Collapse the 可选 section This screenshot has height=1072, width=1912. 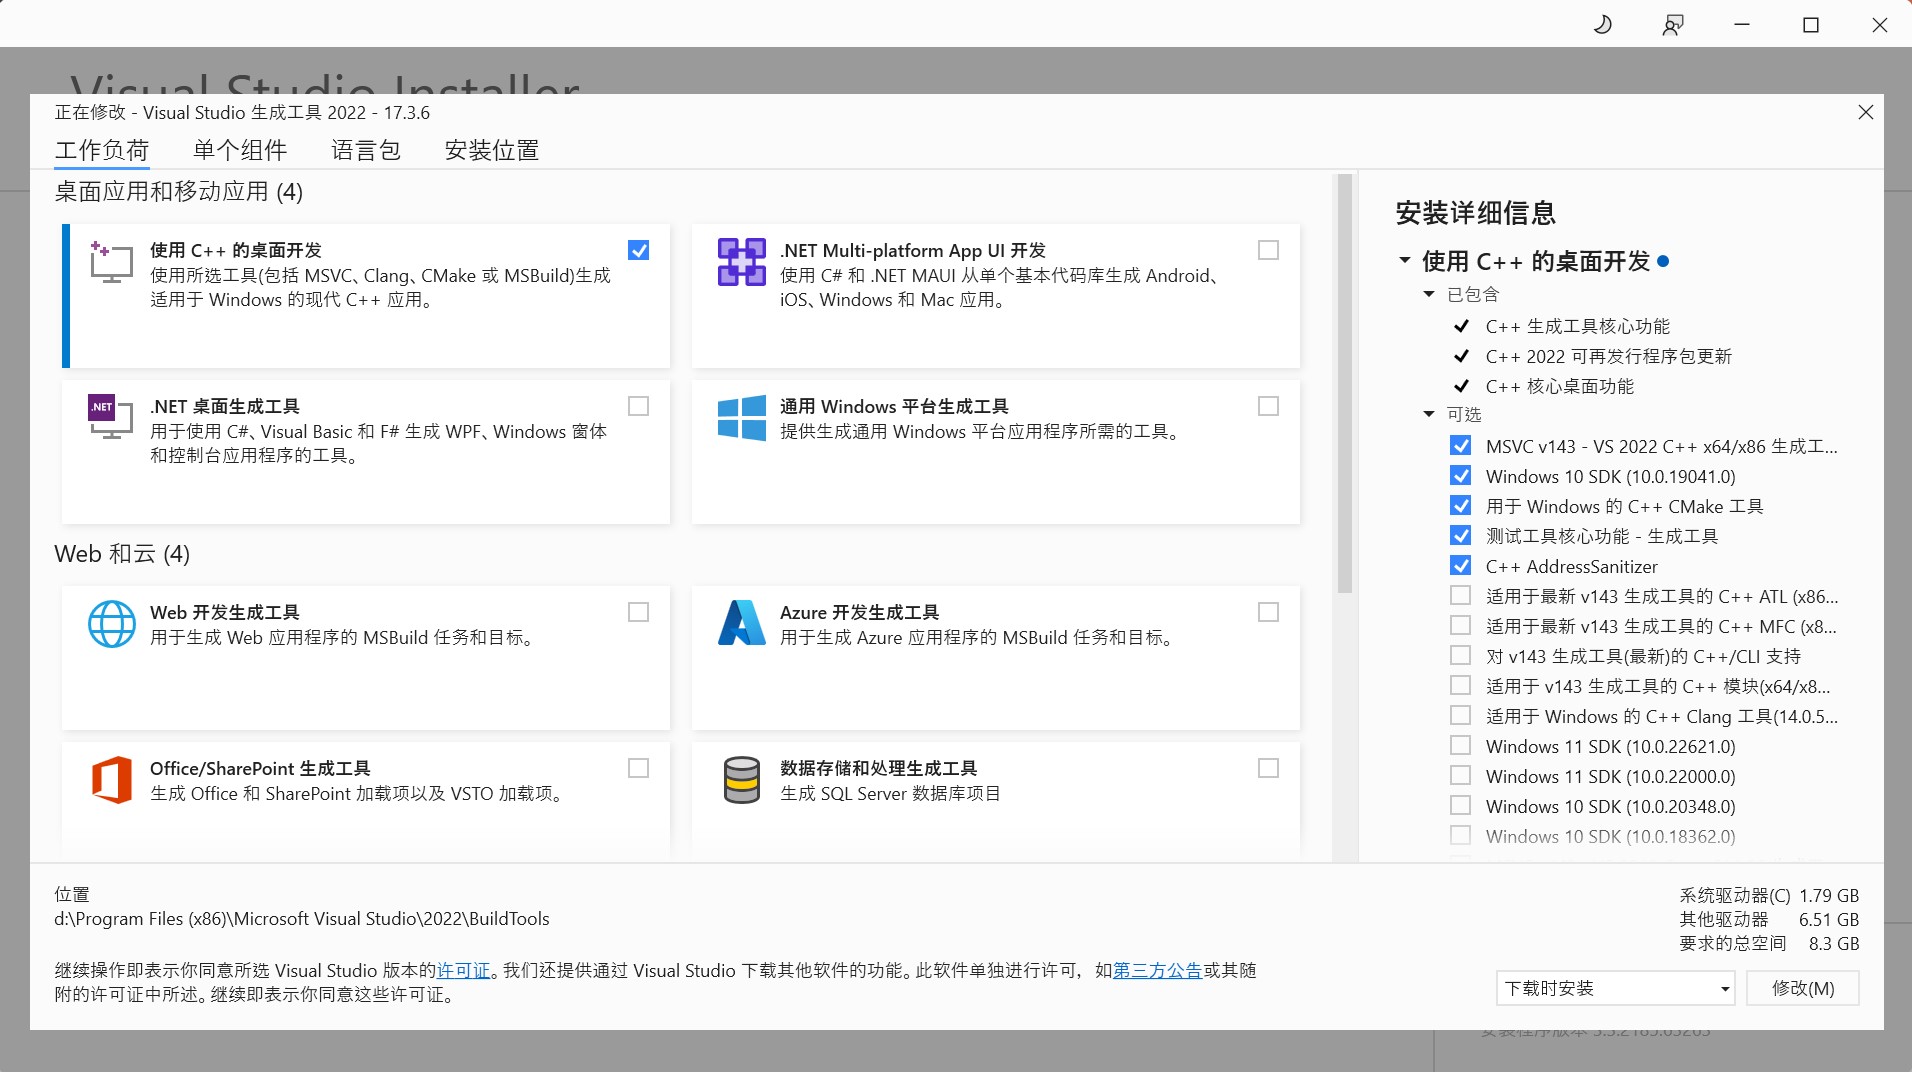(1429, 414)
